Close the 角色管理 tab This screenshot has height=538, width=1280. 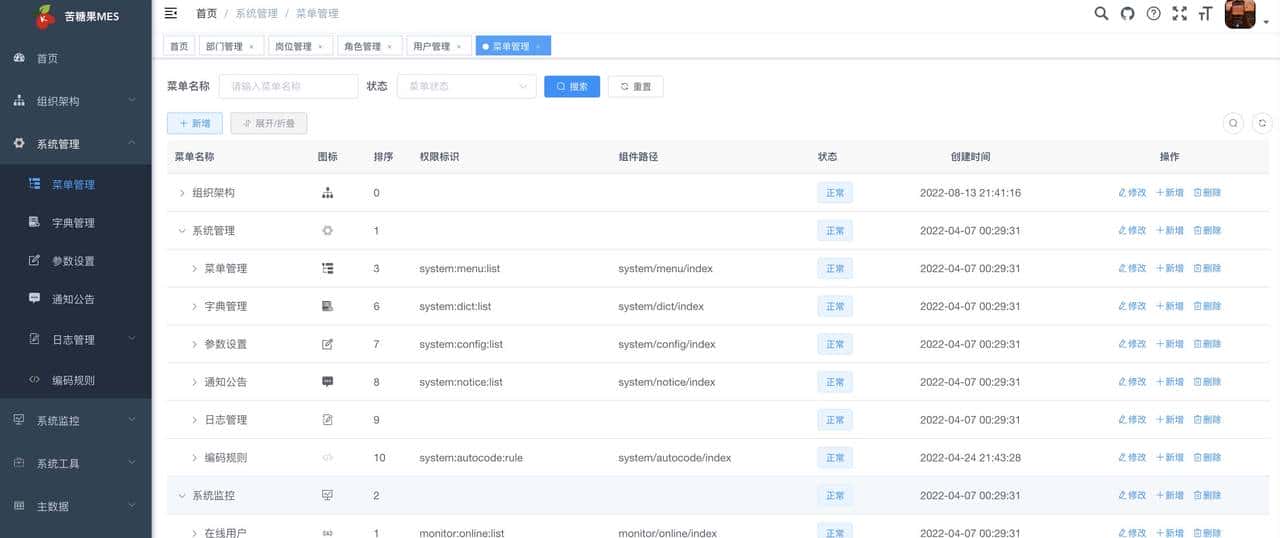pos(389,46)
